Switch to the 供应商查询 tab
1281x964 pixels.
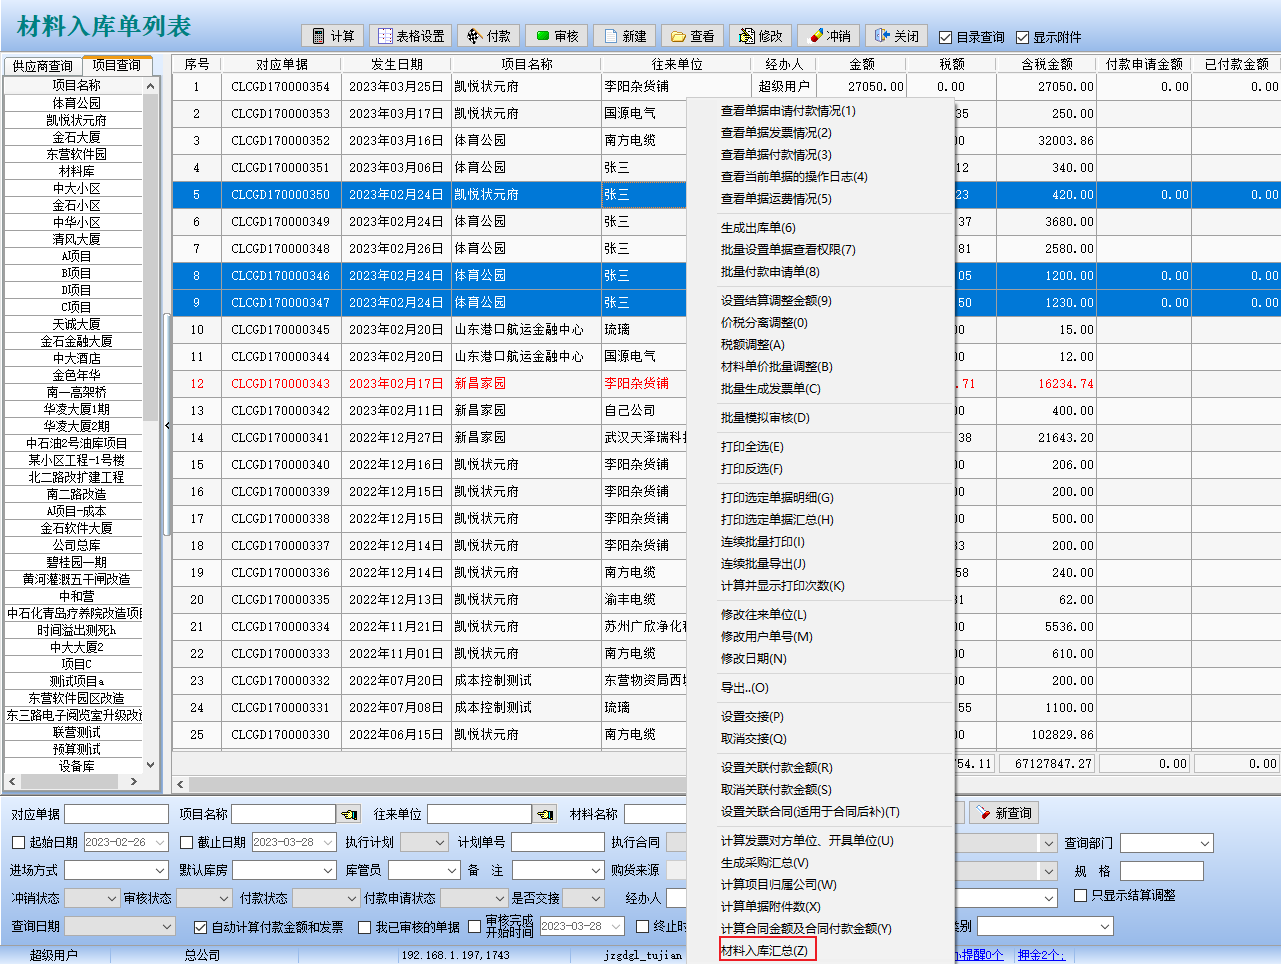pyautogui.click(x=42, y=66)
